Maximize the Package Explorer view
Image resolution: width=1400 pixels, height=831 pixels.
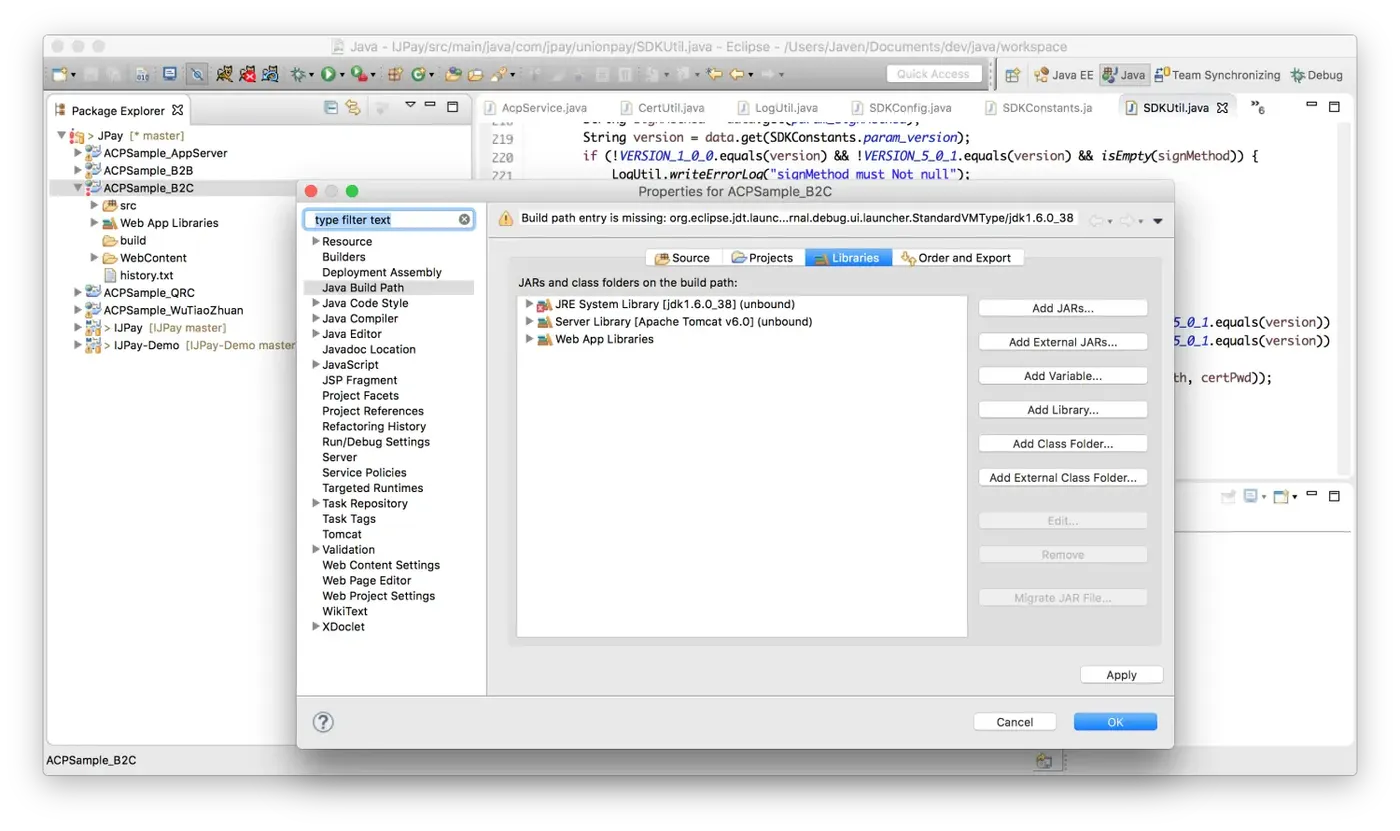point(452,106)
